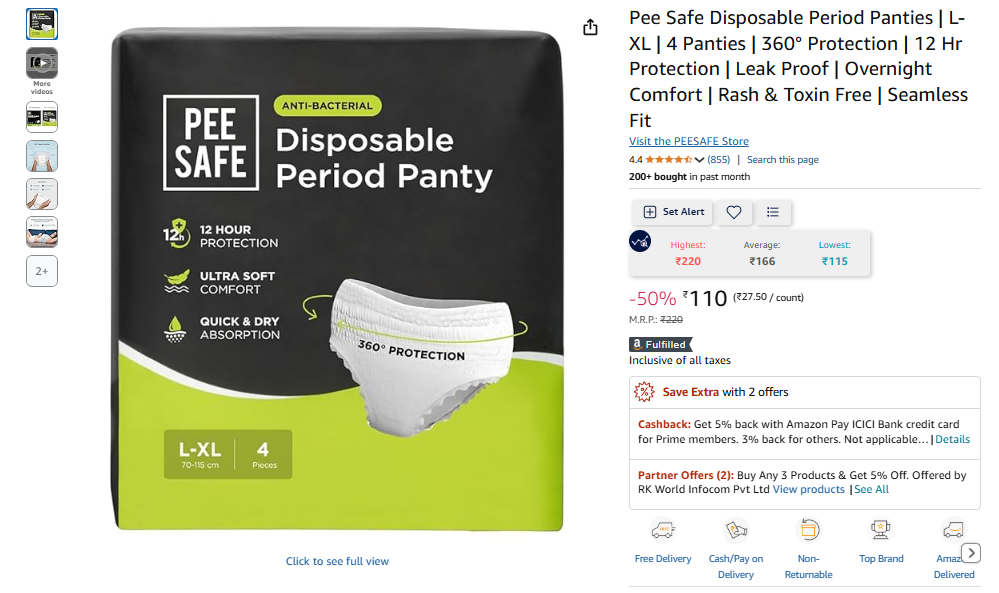This screenshot has width=999, height=593.
Task: Click the Cash/Pay on Delivery icon
Action: pos(735,530)
